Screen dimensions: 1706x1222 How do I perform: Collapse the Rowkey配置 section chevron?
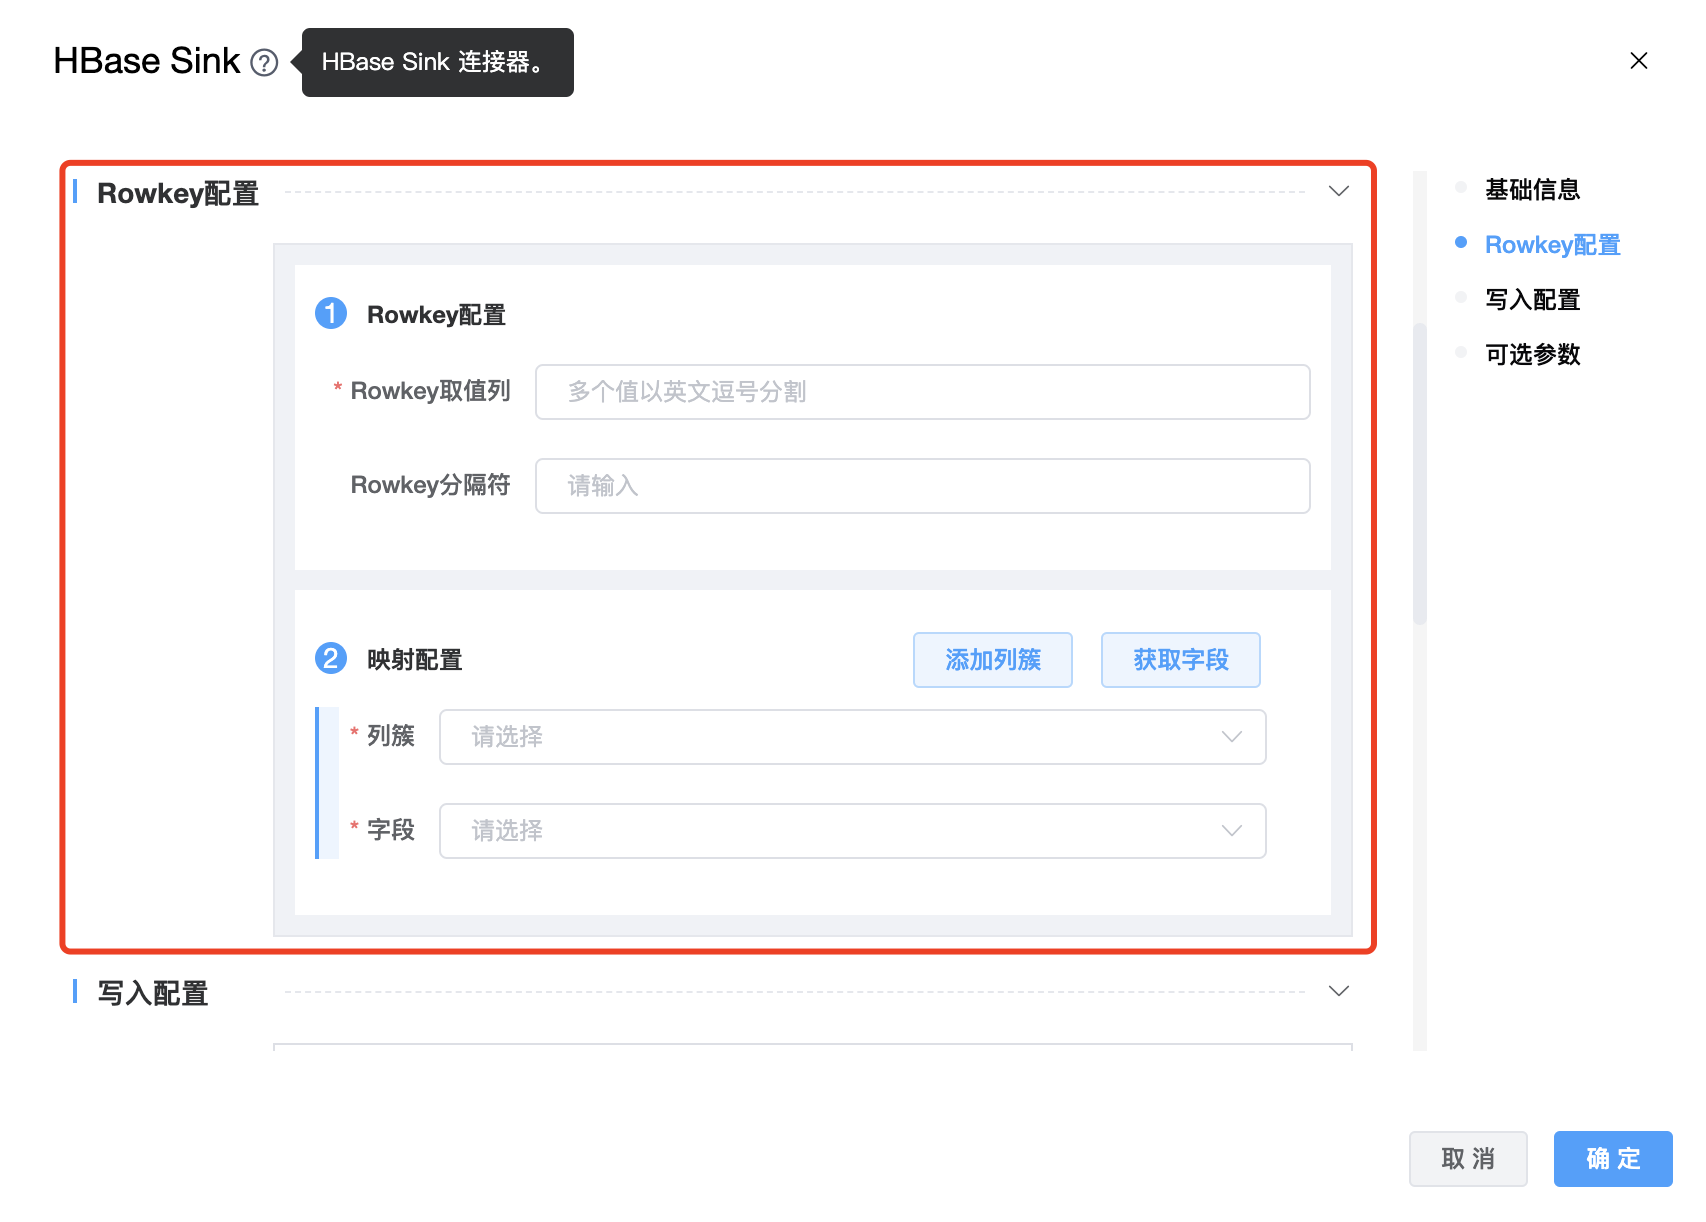1338,191
